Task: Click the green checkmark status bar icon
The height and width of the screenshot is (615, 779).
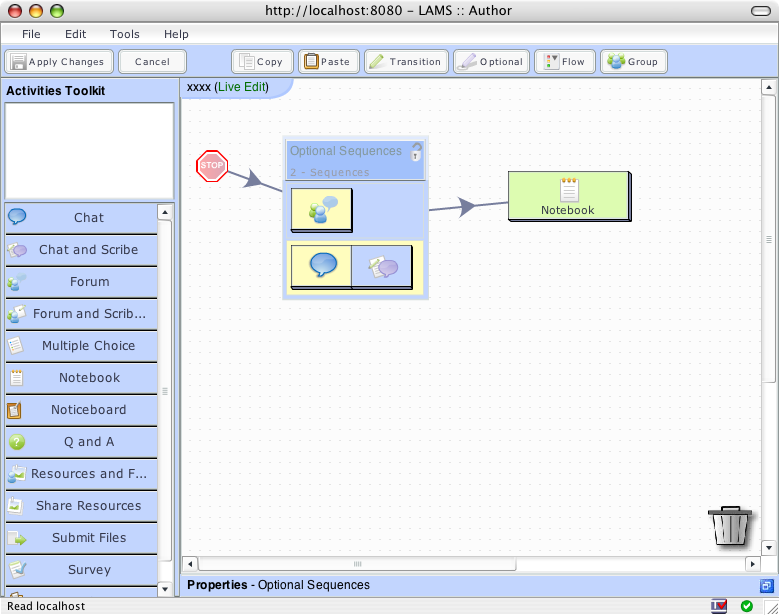Action: pos(747,606)
